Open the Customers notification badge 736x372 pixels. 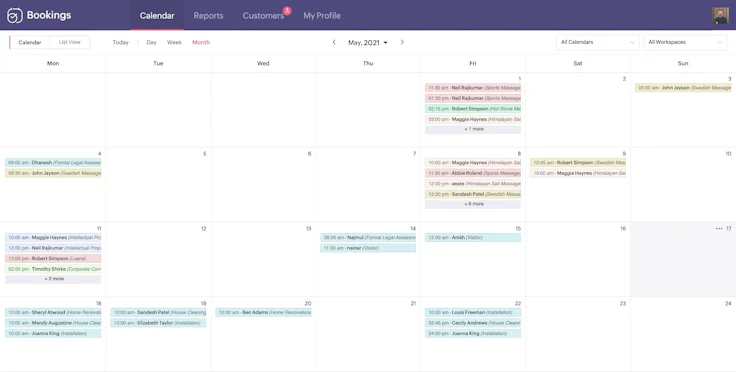[x=287, y=11]
